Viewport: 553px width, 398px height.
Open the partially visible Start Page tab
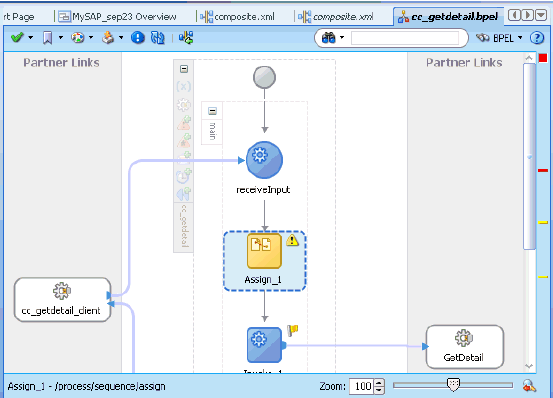[19, 17]
